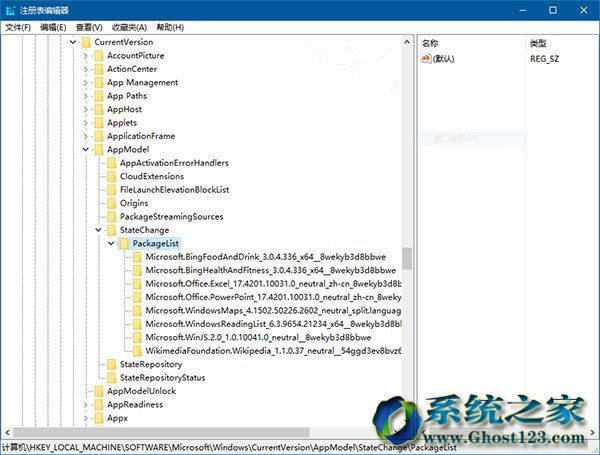Click the CloudExtensions folder icon
Image resolution: width=600 pixels, height=455 pixels.
point(111,176)
